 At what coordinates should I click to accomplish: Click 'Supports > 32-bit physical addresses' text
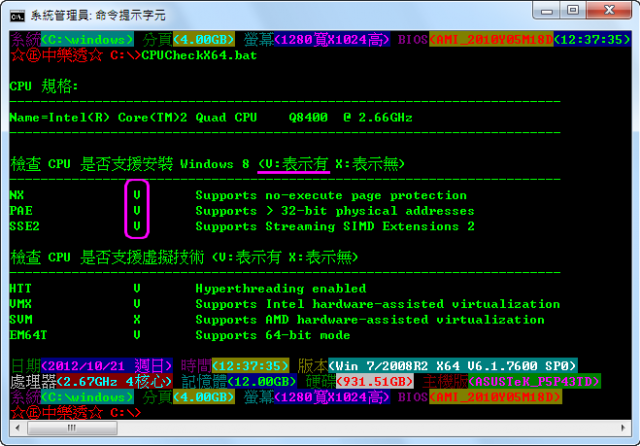tap(335, 211)
